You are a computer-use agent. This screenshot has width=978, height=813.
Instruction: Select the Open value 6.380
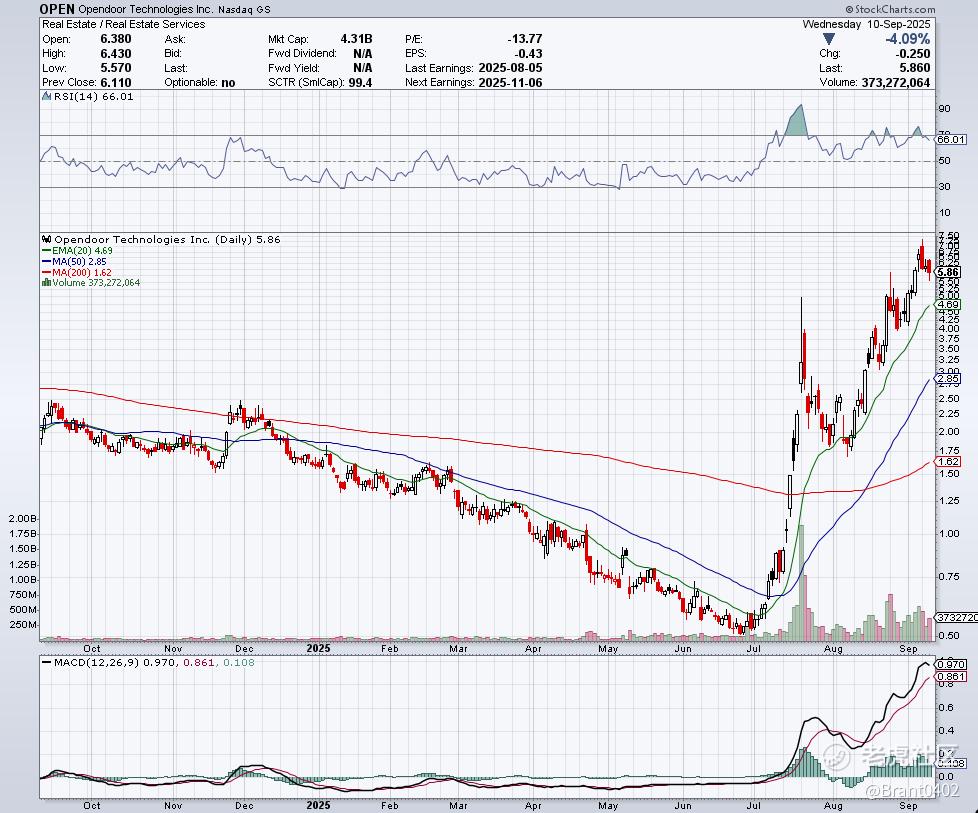click(x=116, y=39)
